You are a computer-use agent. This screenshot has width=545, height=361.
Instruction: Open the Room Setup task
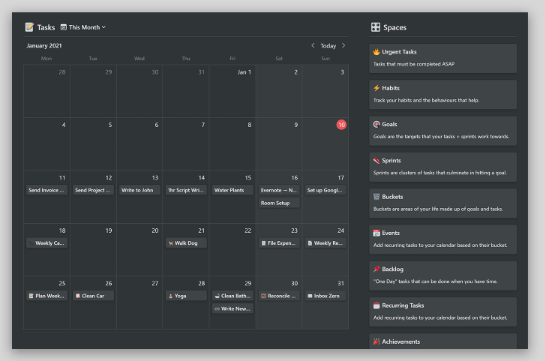279,203
